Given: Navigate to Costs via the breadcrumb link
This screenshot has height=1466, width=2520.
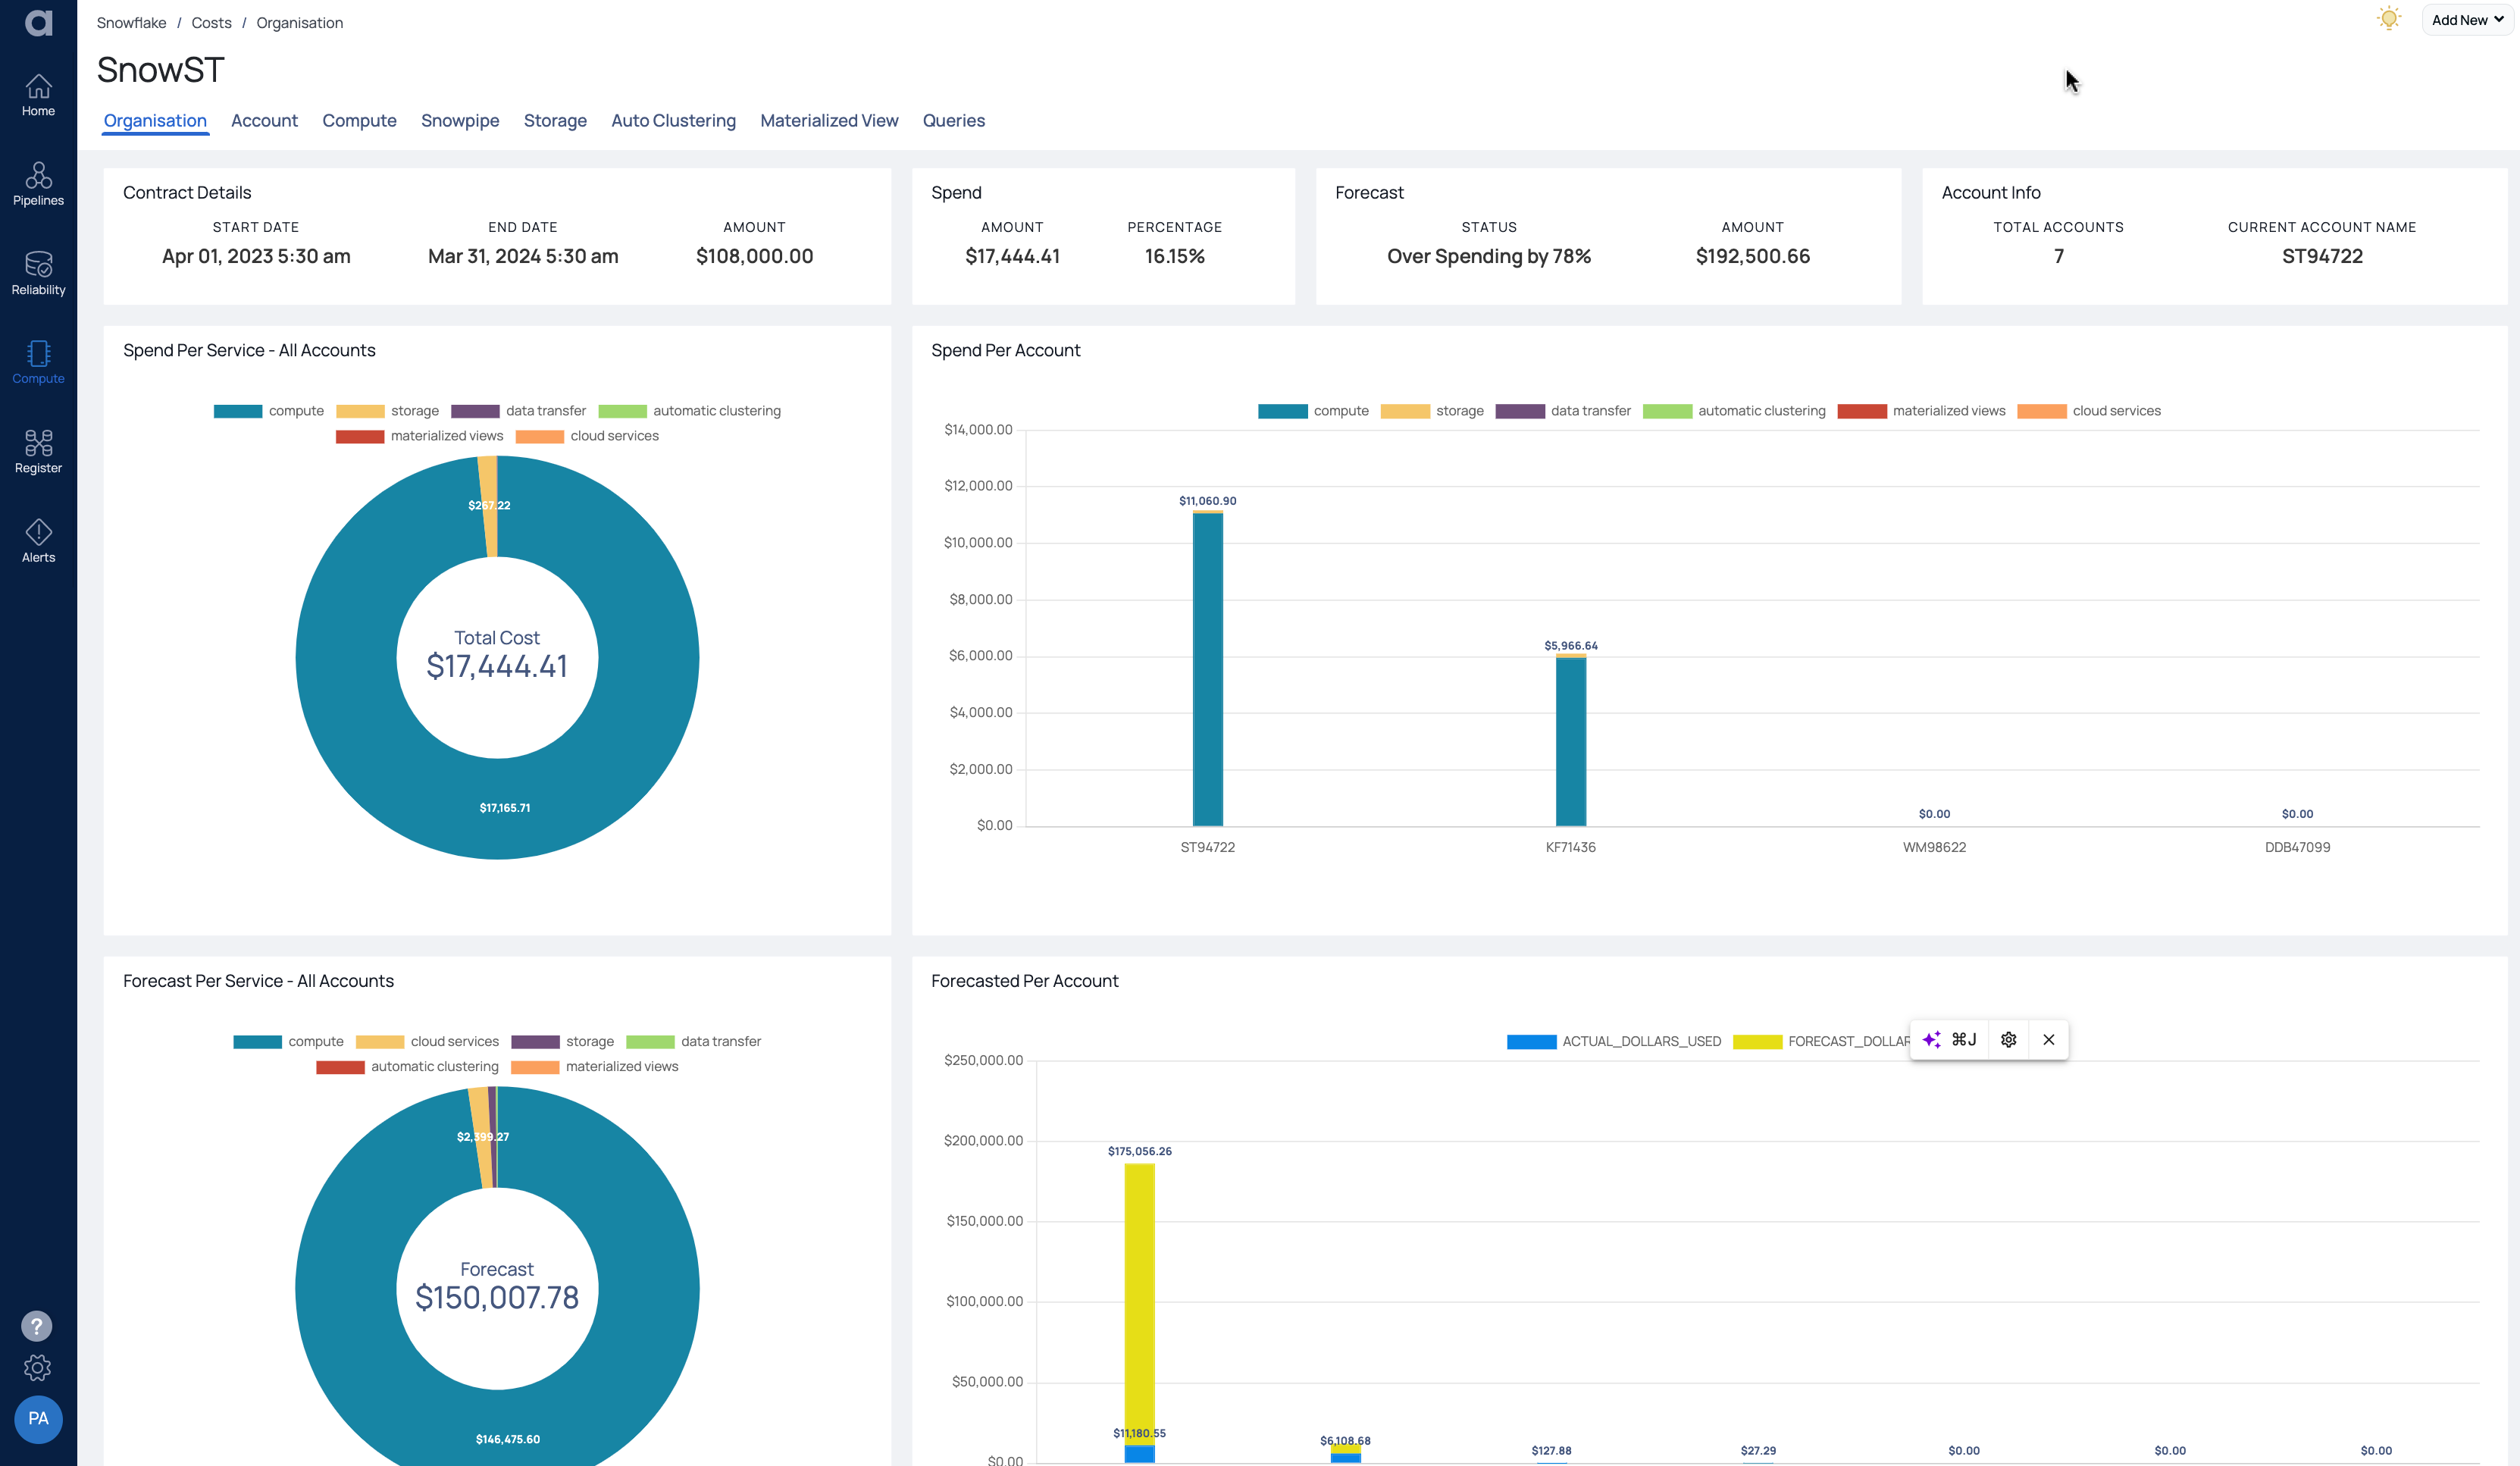Looking at the screenshot, I should coord(211,22).
